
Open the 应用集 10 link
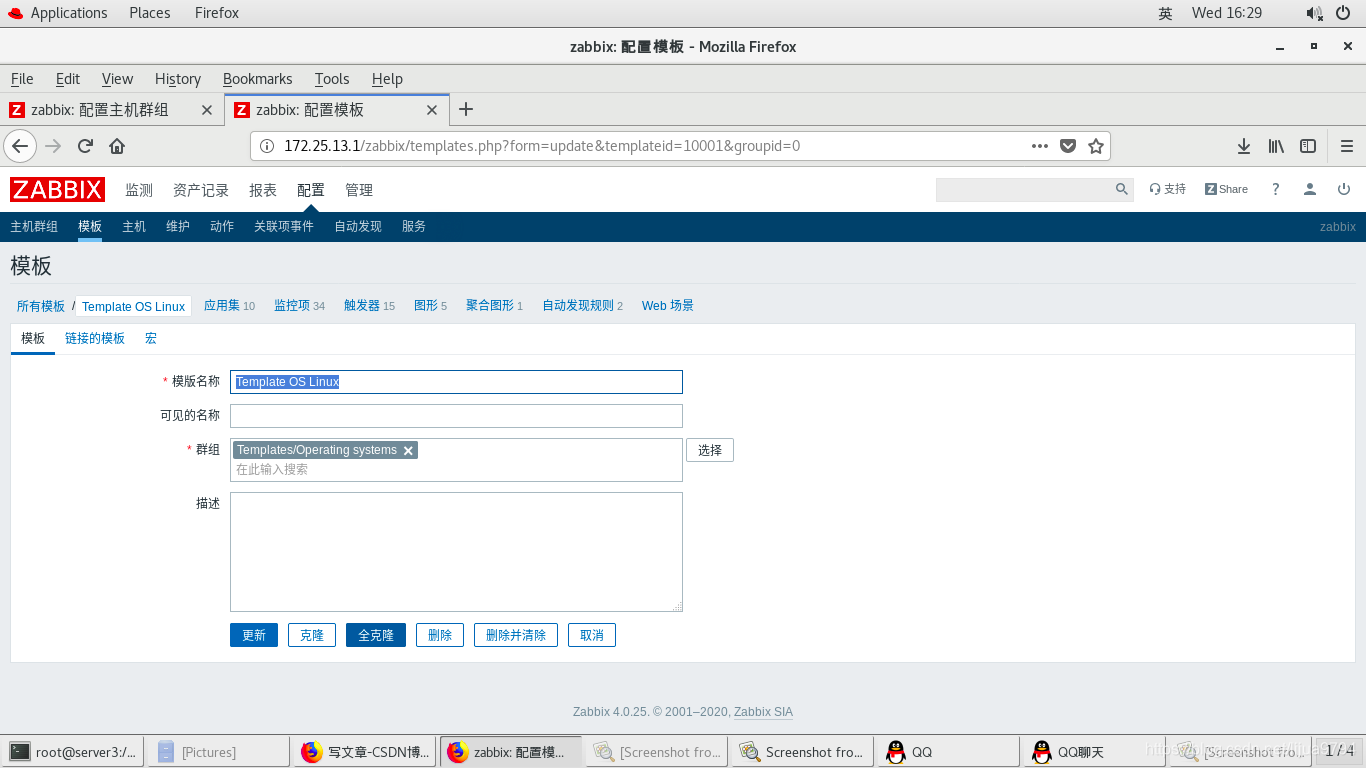pyautogui.click(x=229, y=306)
